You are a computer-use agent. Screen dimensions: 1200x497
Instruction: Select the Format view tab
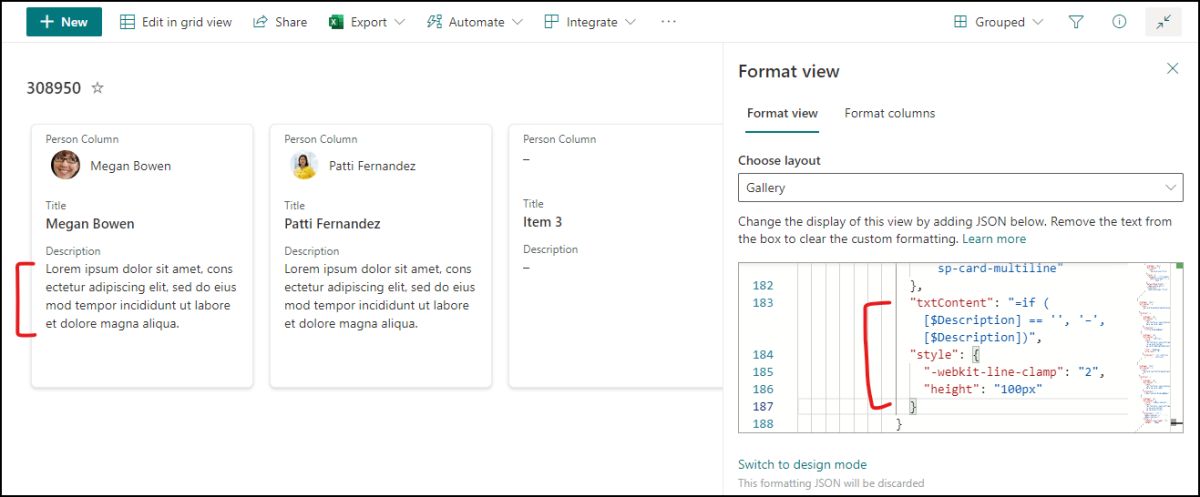tap(782, 113)
